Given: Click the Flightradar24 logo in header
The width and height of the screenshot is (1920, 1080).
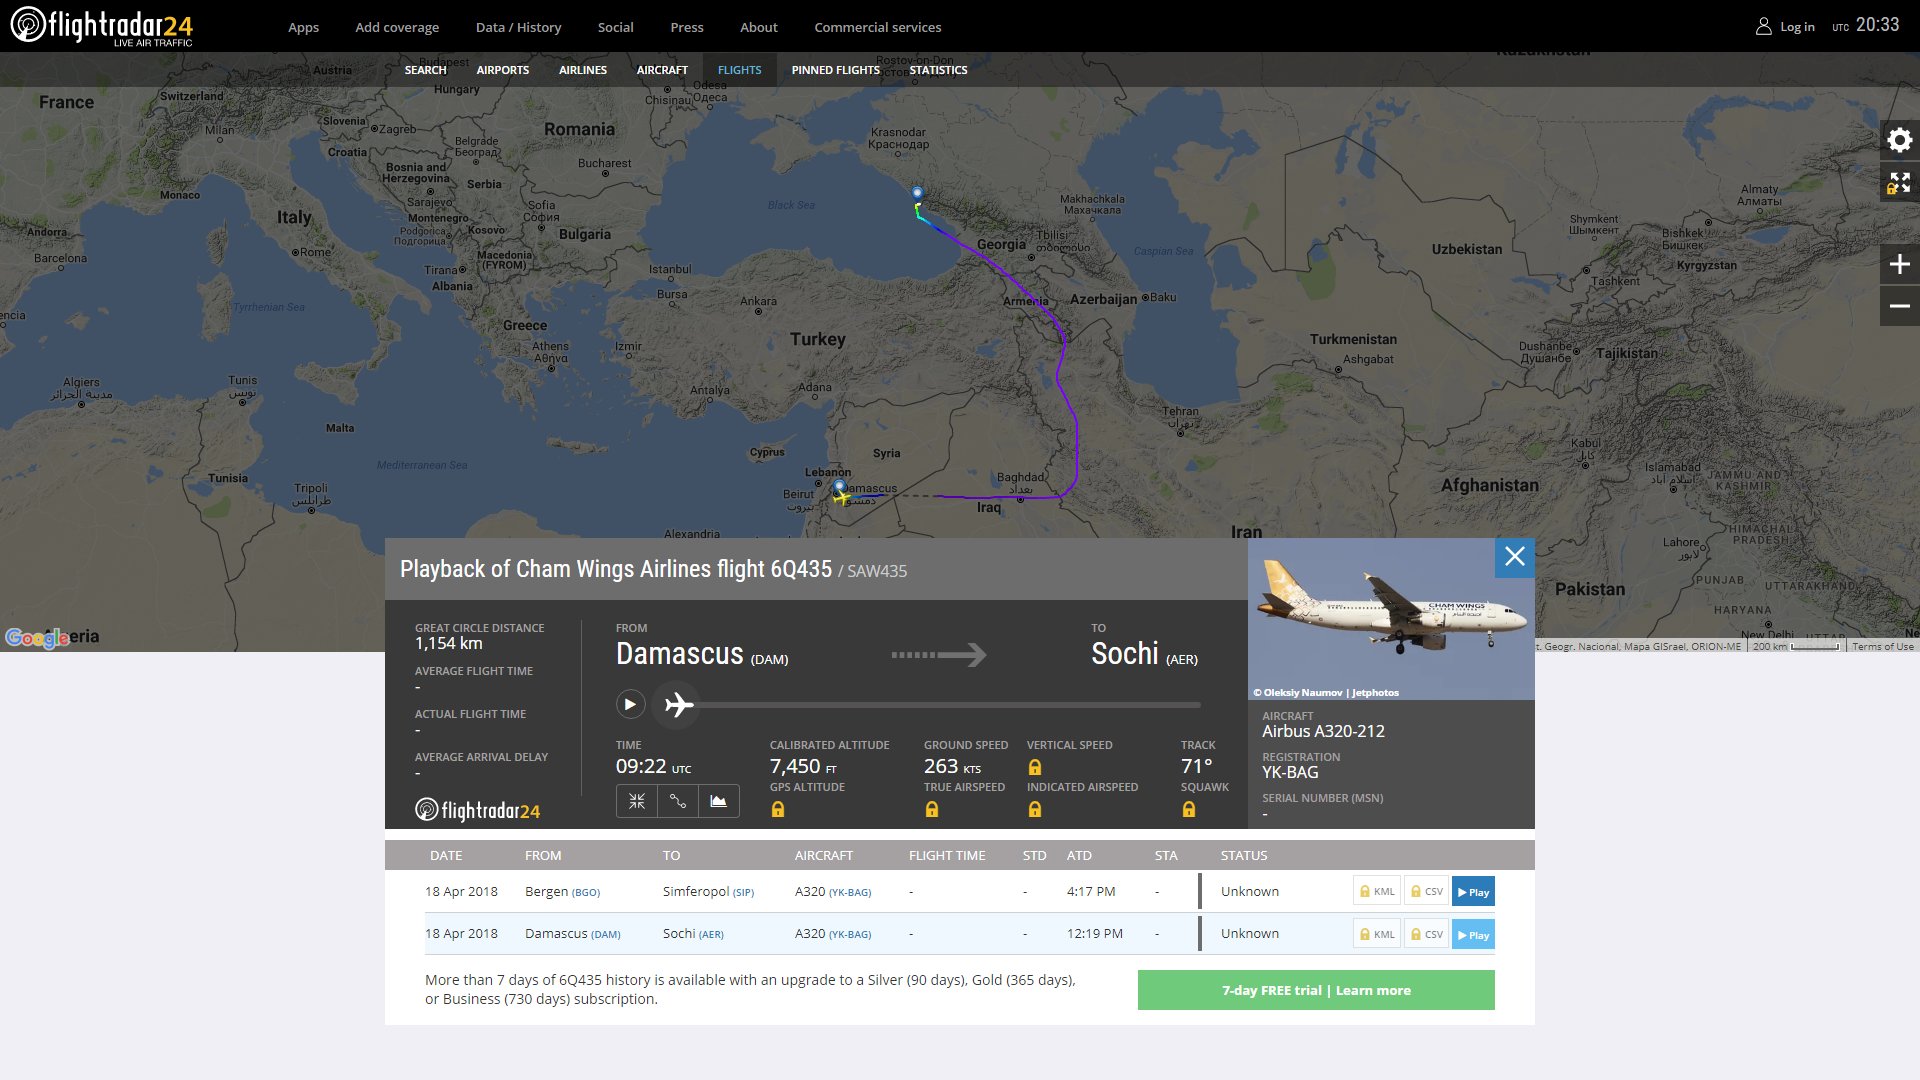Looking at the screenshot, I should tap(102, 26).
